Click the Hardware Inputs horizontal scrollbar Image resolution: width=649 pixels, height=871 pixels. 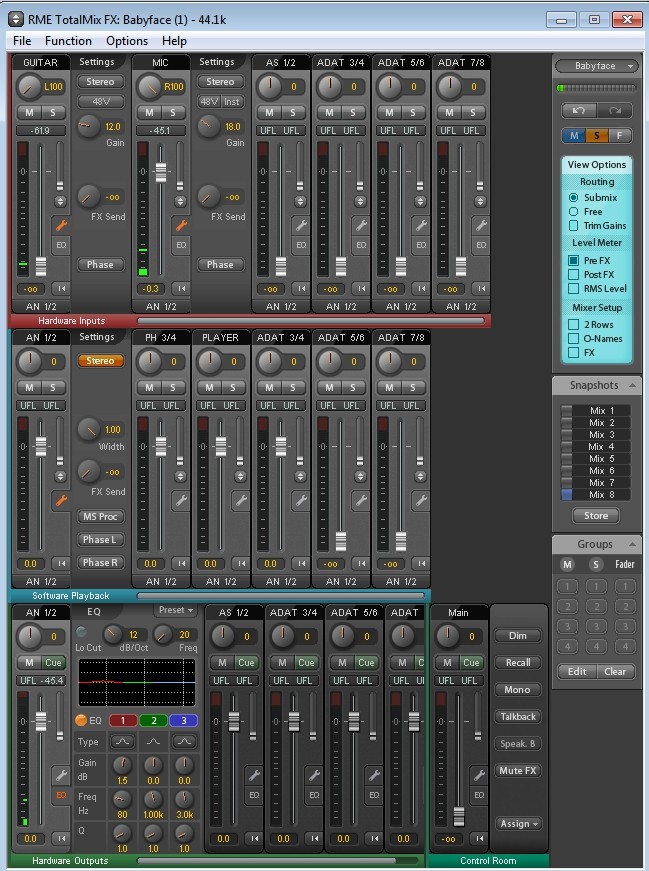coord(311,321)
